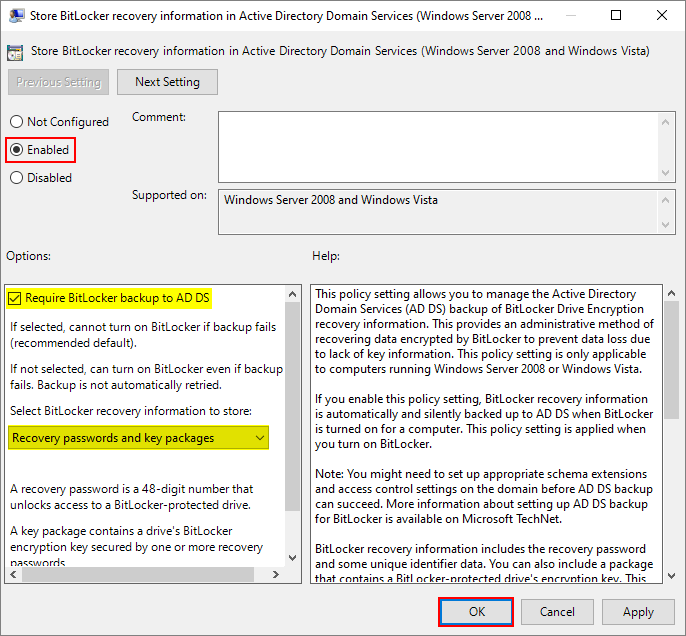Screen dimensions: 686x636
Task: Click the 'Help:' label
Action: [x=326, y=256]
